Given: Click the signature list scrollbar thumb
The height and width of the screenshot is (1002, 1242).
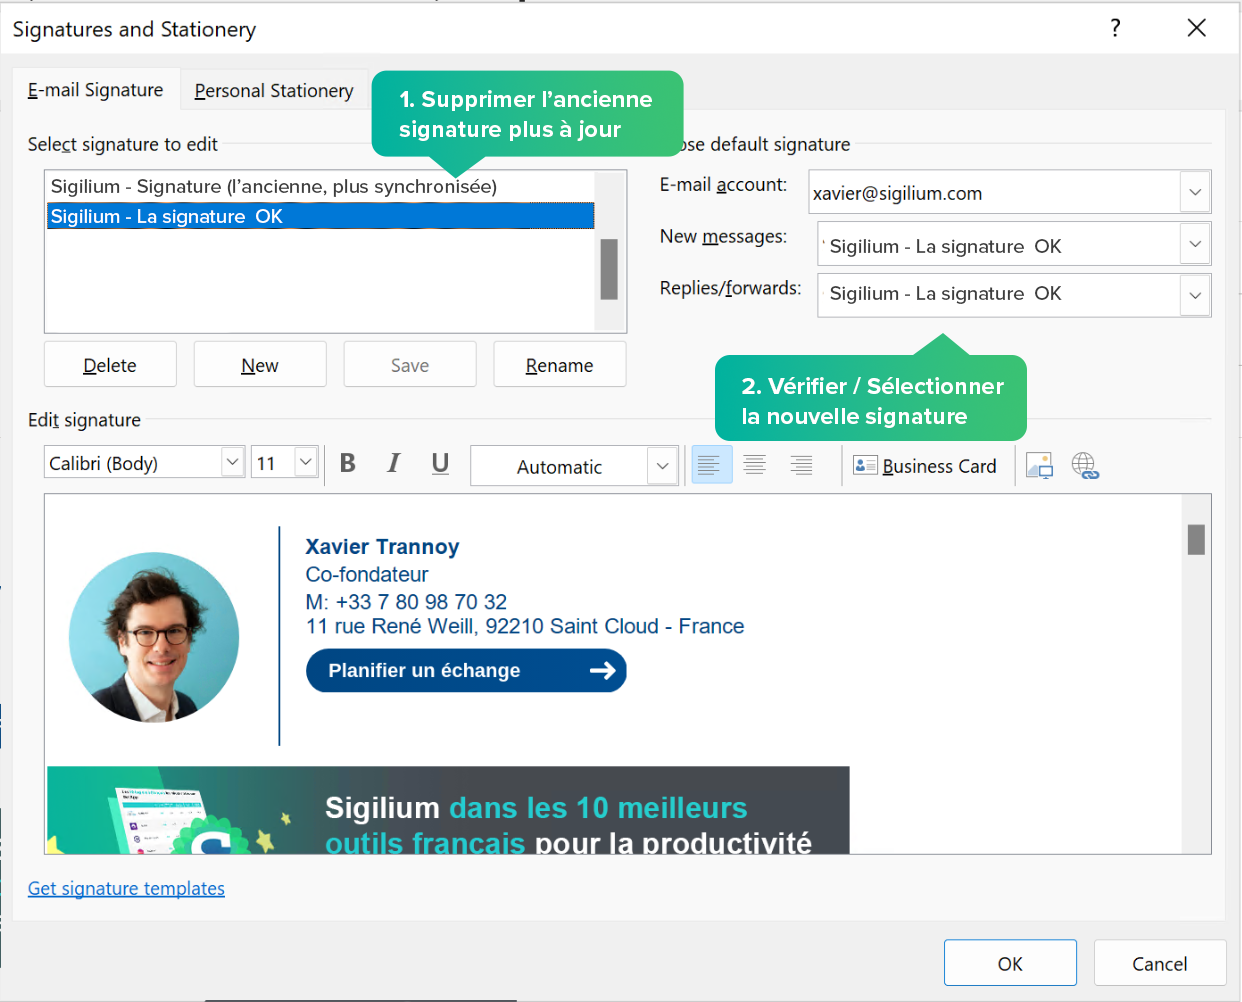Looking at the screenshot, I should pyautogui.click(x=609, y=269).
